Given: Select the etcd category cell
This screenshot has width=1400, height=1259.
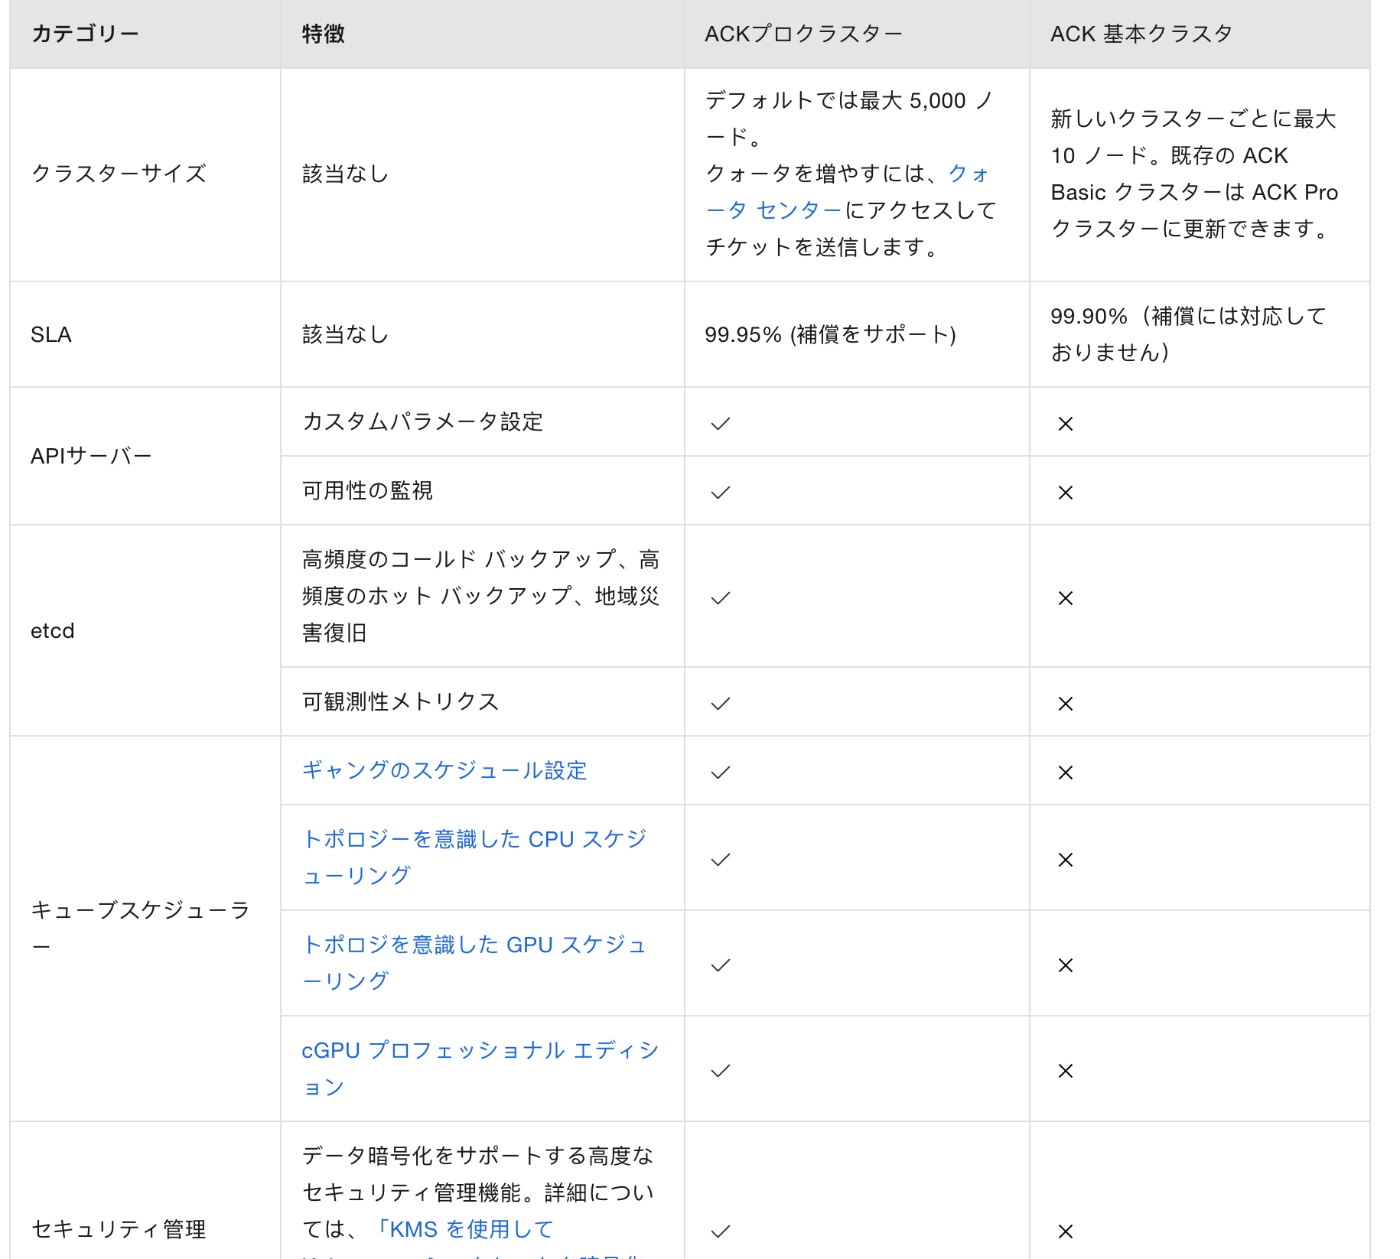Looking at the screenshot, I should click(x=145, y=631).
